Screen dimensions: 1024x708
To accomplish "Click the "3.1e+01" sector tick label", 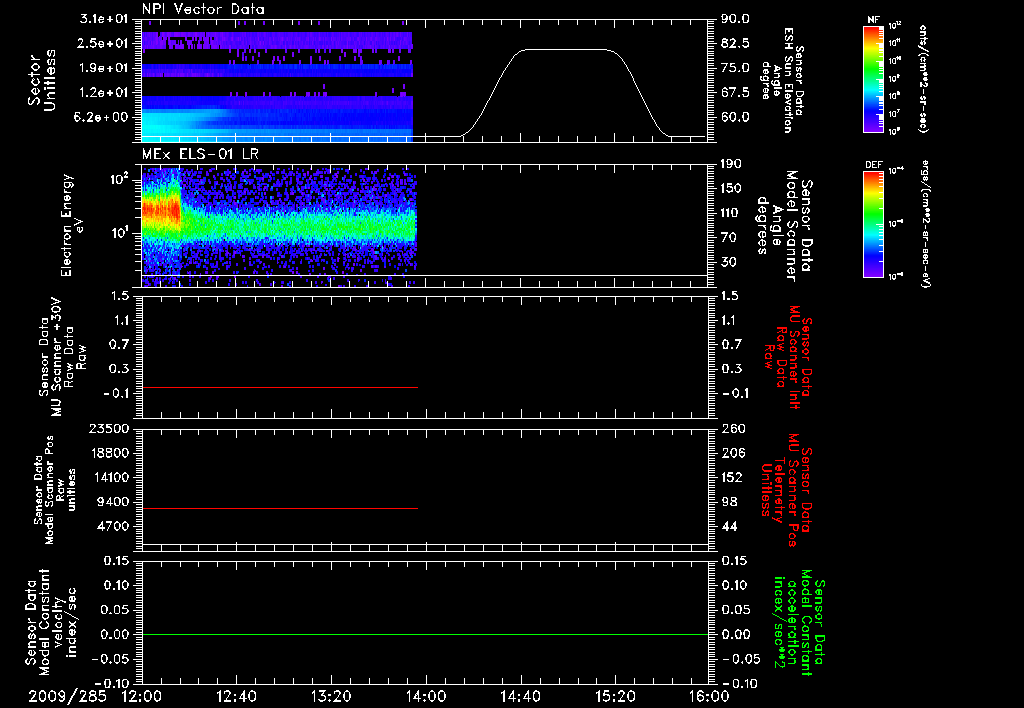I will click(104, 19).
